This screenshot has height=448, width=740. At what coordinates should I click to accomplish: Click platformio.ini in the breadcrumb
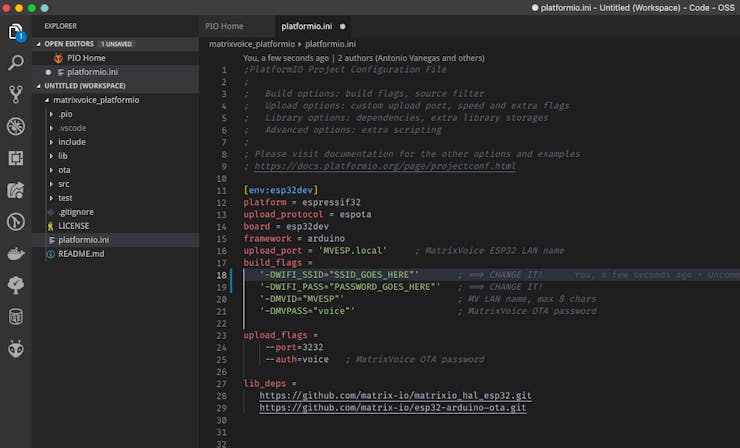[330, 44]
